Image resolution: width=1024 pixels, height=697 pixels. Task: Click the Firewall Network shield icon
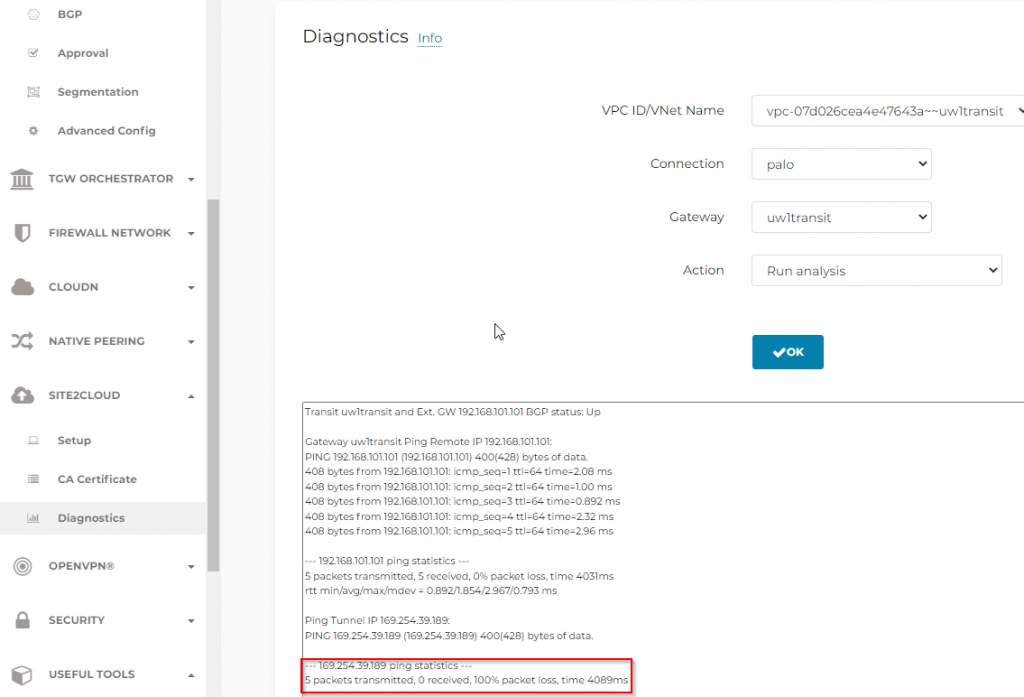(22, 233)
